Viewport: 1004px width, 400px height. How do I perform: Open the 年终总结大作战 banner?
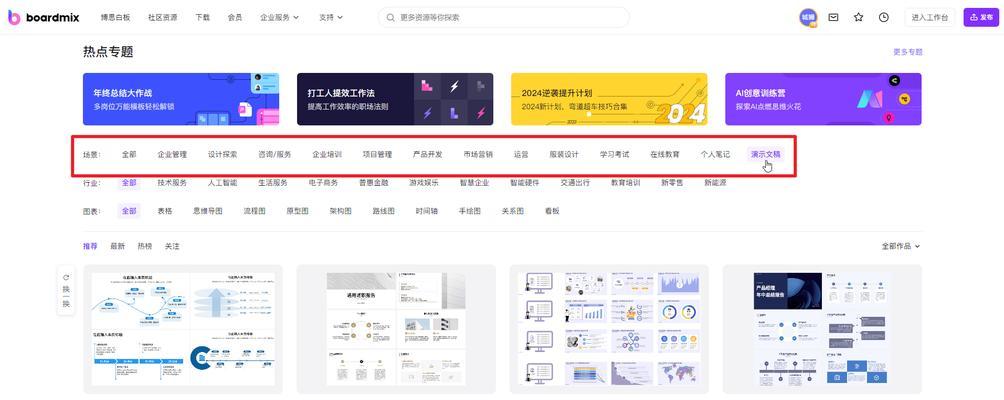click(x=181, y=99)
